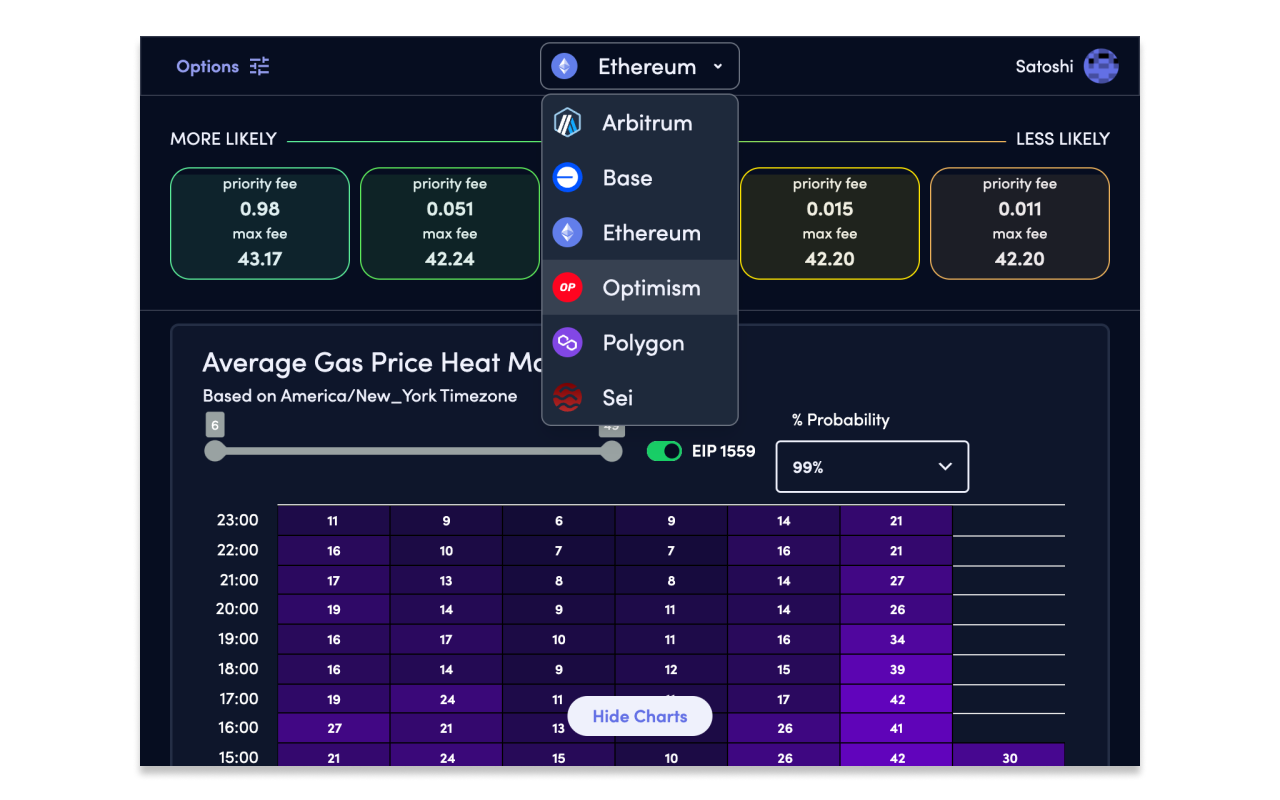Viewport: 1280px width, 800px height.
Task: Click the Base logo icon
Action: [567, 178]
